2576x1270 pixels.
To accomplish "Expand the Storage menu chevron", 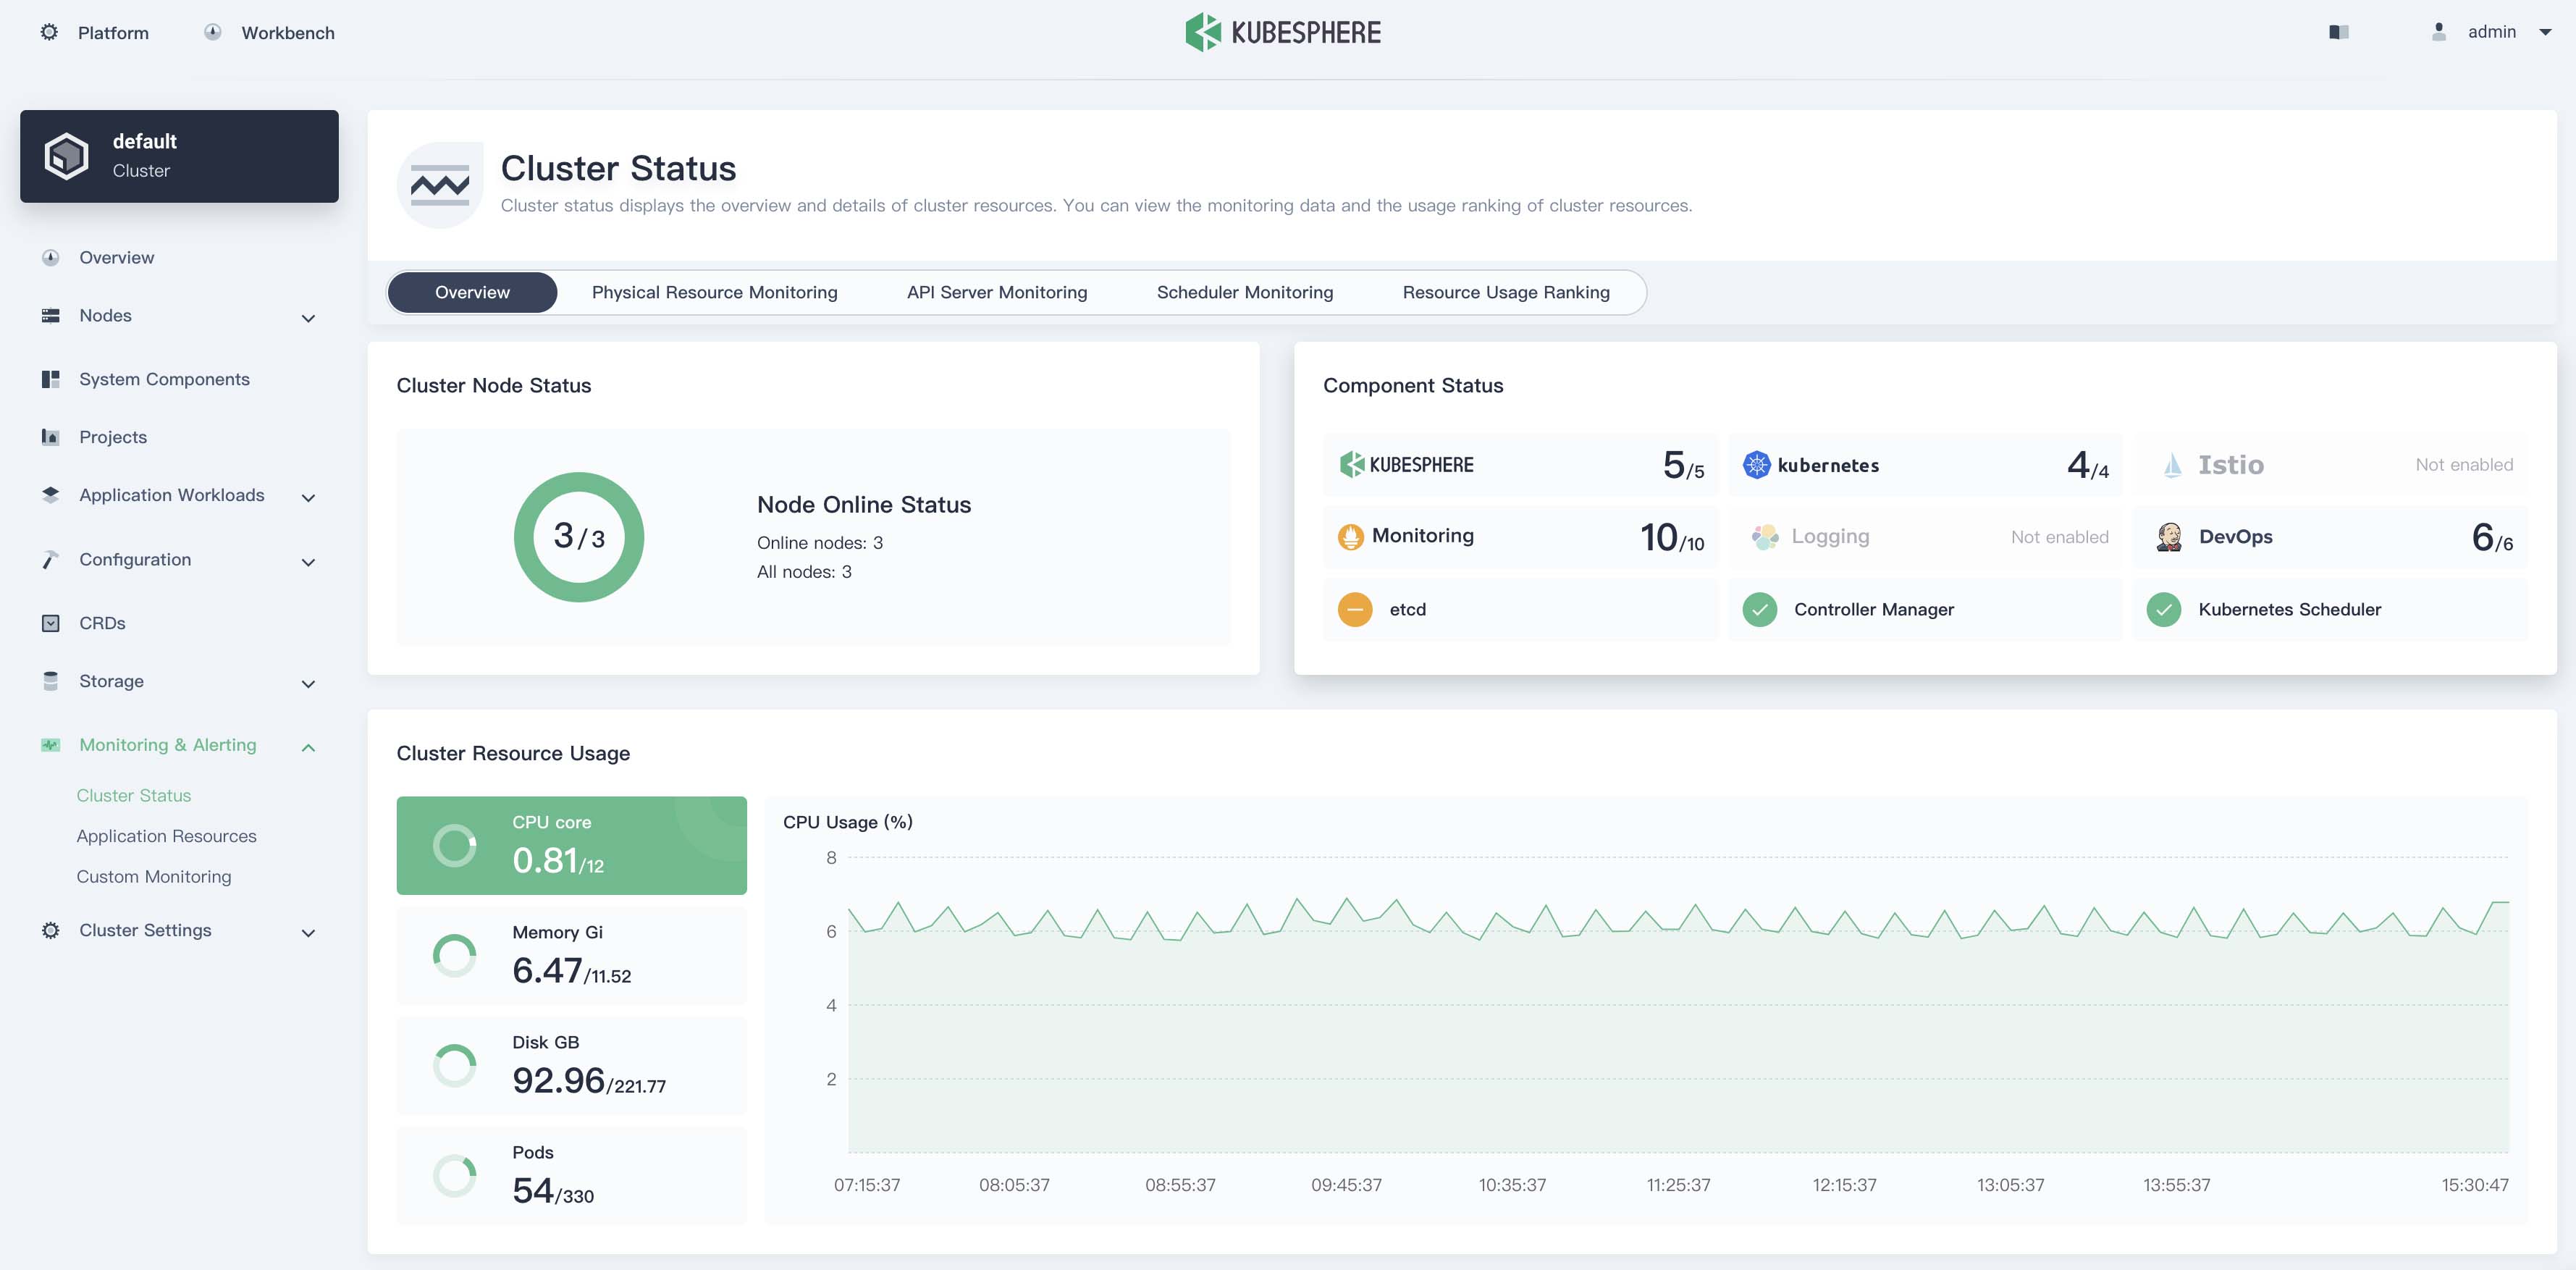I will pos(309,684).
